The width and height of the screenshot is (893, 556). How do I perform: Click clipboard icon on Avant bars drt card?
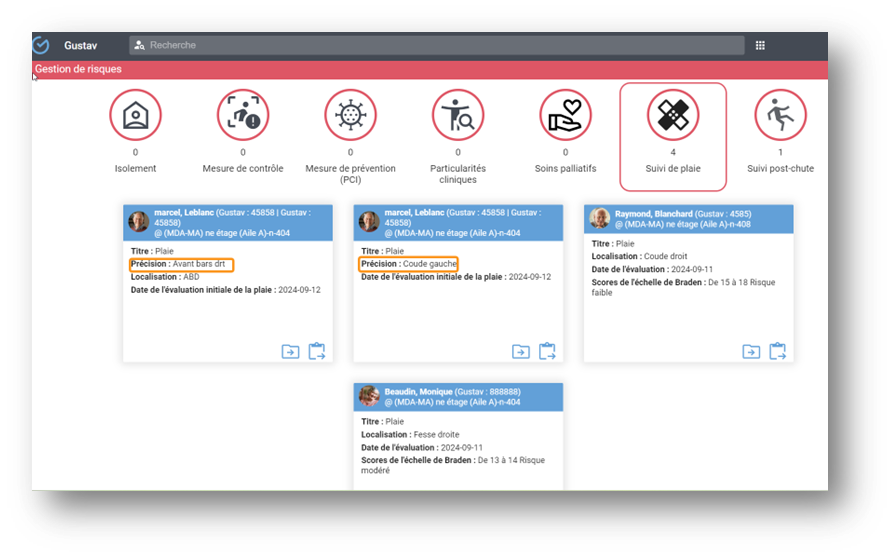[317, 351]
